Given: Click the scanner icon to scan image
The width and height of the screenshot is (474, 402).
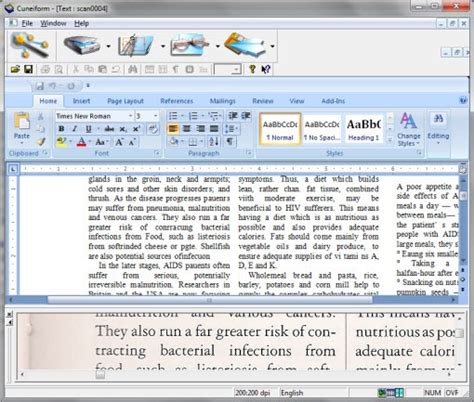Looking at the screenshot, I should 82,45.
